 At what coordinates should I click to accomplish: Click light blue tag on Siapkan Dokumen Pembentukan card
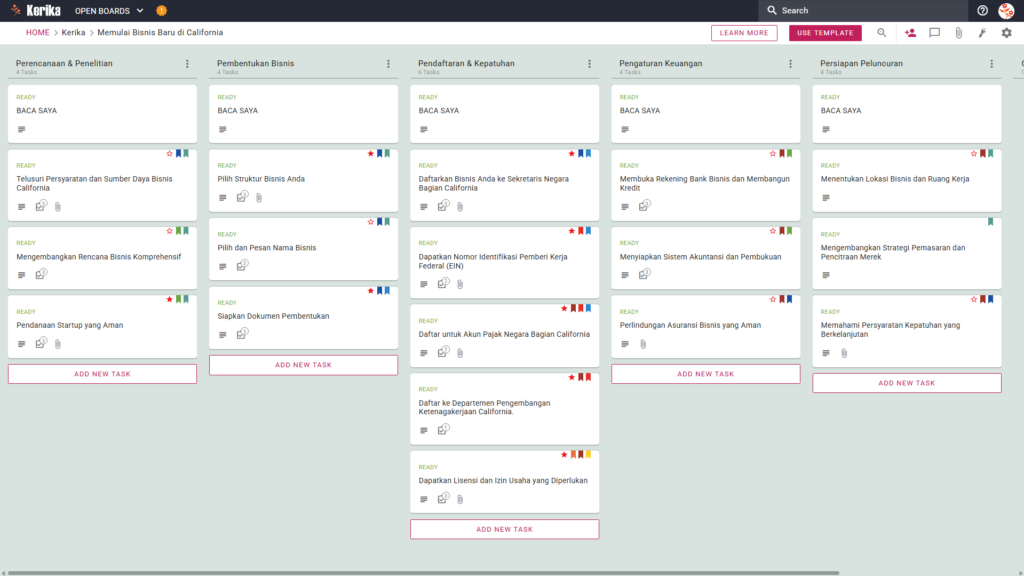pos(387,291)
